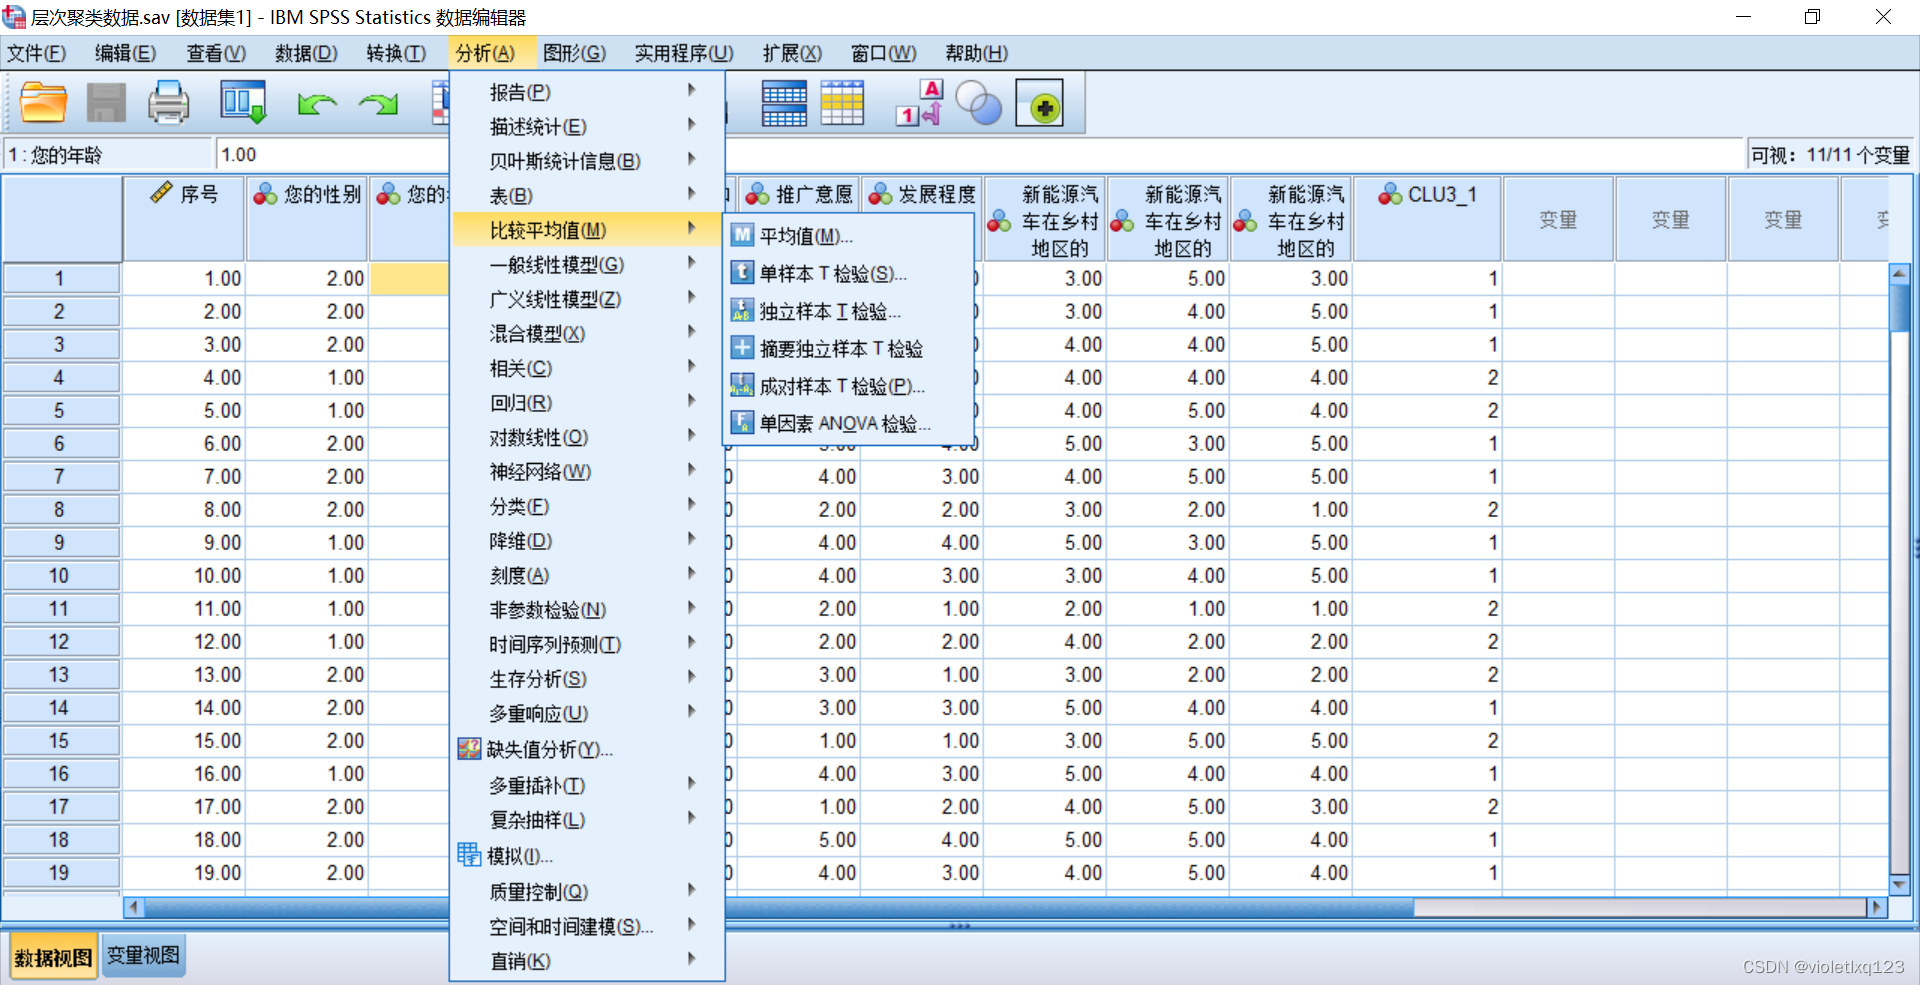Click the cell name box 1 : 您的年龄

coord(108,155)
